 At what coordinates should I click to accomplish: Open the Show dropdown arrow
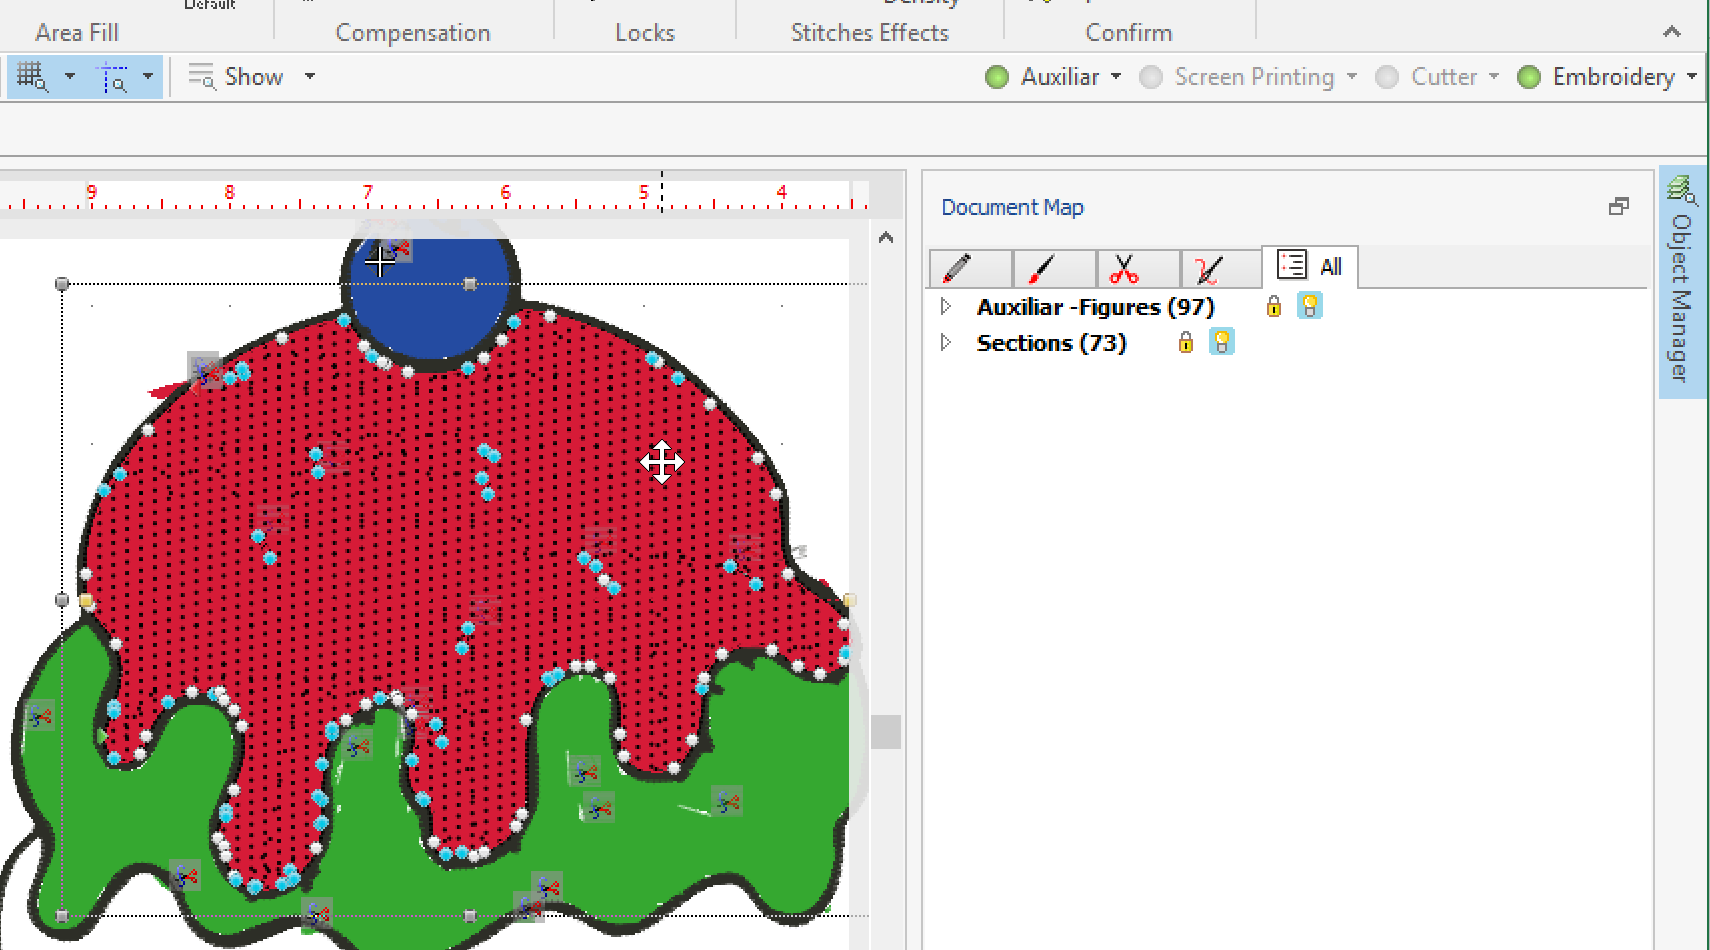[310, 77]
